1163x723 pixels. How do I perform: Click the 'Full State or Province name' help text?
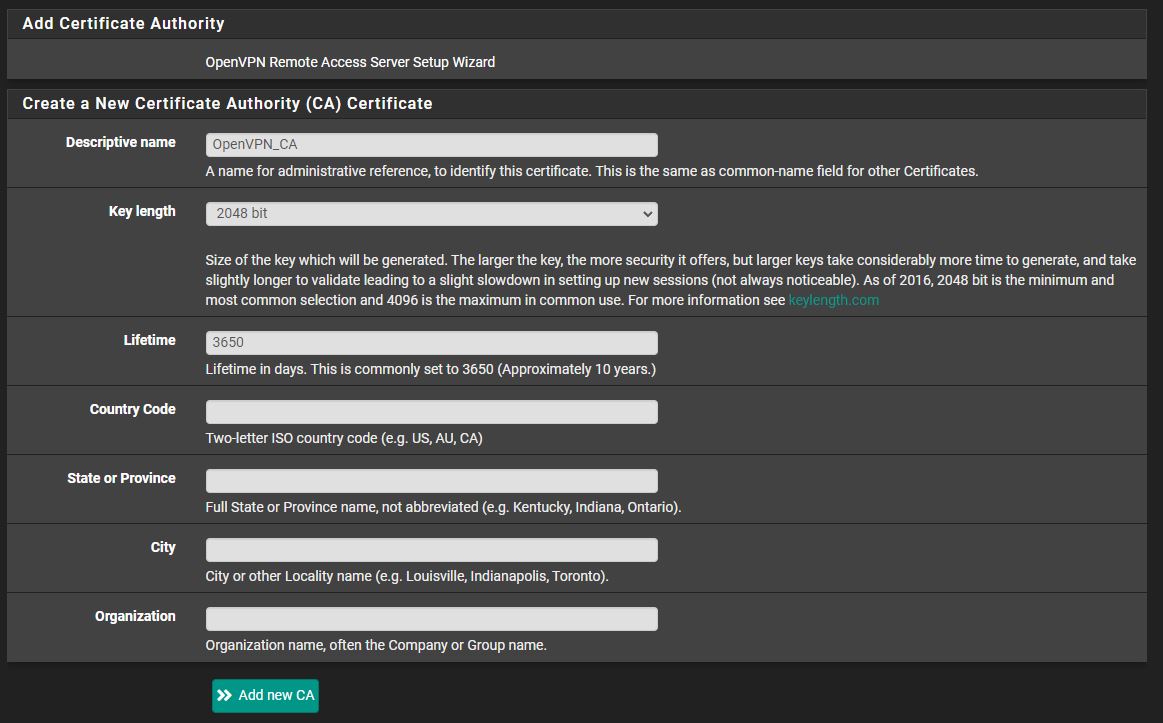coord(443,507)
